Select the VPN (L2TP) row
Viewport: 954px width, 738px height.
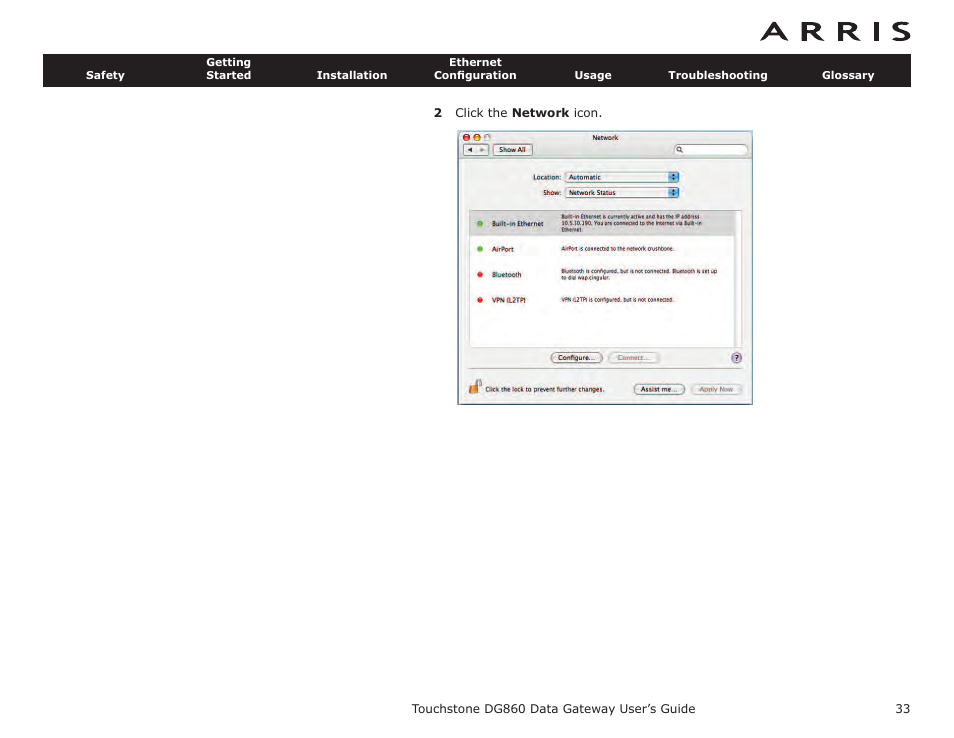click(x=602, y=300)
